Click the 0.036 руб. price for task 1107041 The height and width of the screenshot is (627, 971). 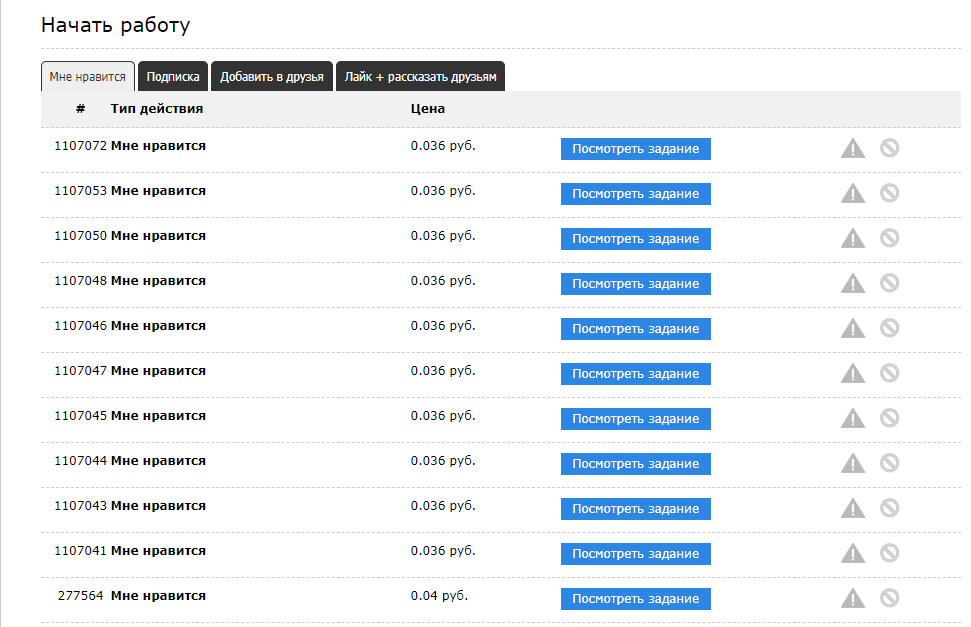click(443, 550)
